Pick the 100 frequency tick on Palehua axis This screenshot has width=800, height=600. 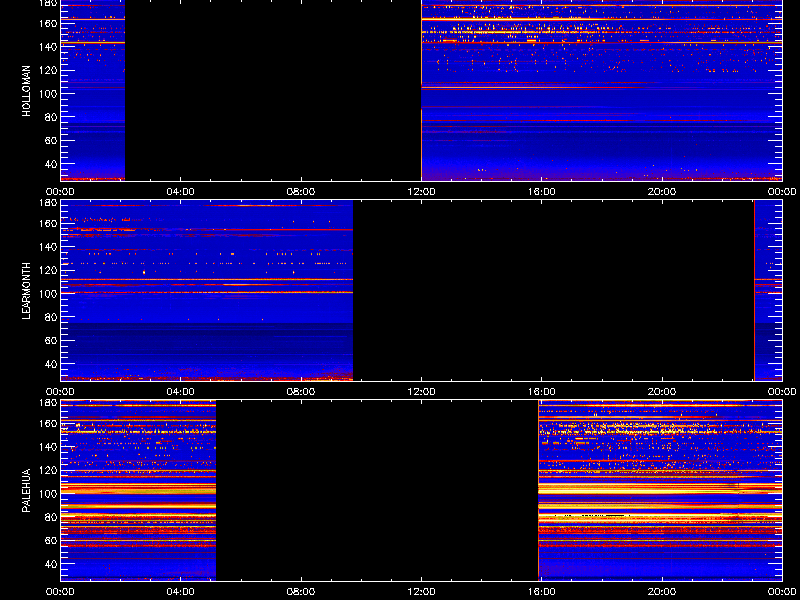(49, 494)
